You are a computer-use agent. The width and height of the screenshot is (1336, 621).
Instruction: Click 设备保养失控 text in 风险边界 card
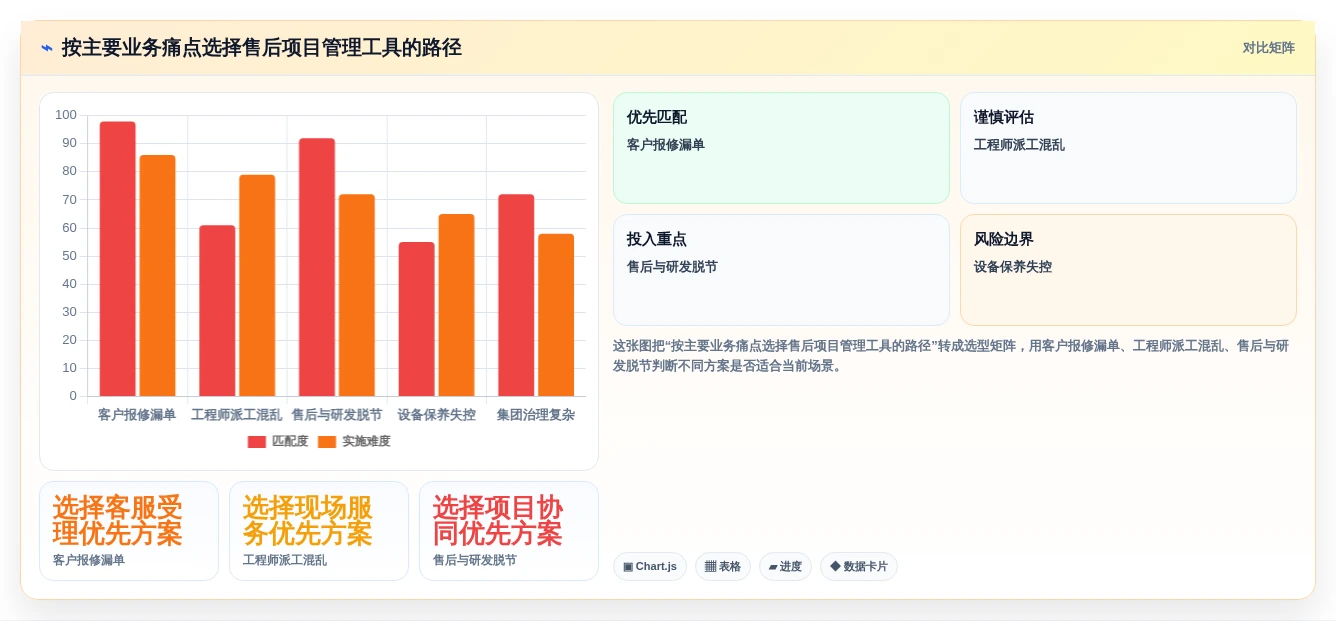coord(1013,267)
